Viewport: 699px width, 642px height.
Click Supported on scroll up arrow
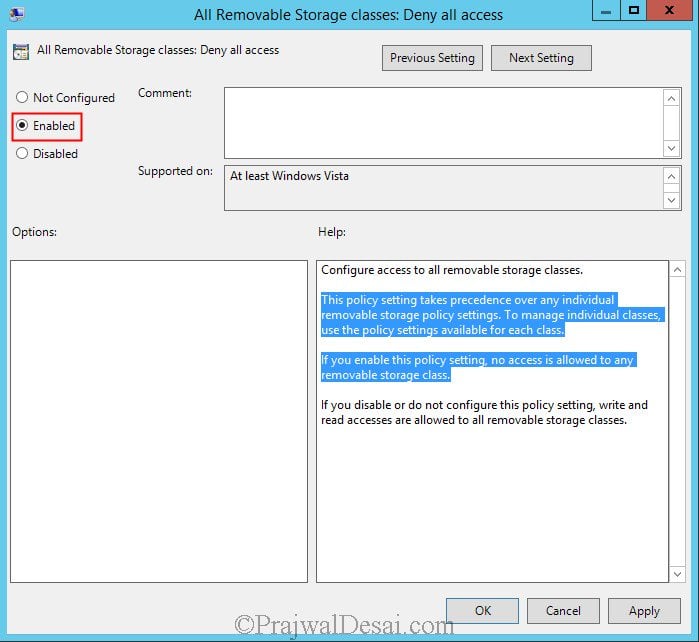click(671, 177)
